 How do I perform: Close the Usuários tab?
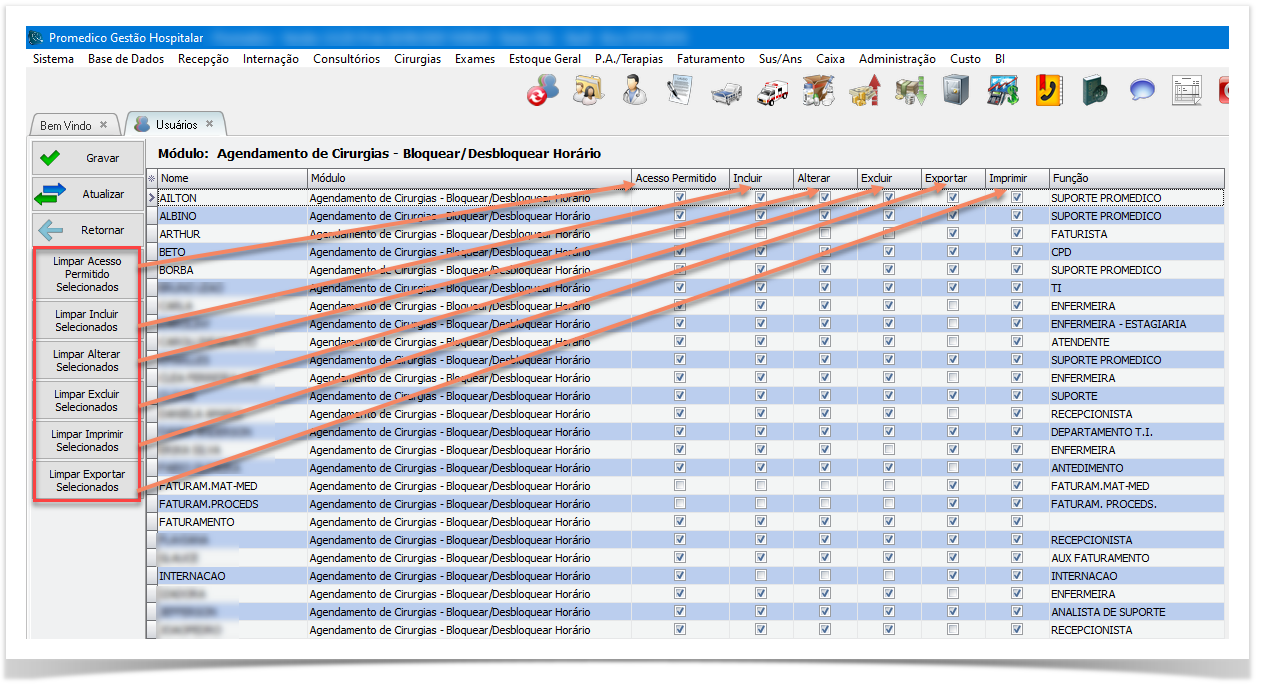click(210, 124)
